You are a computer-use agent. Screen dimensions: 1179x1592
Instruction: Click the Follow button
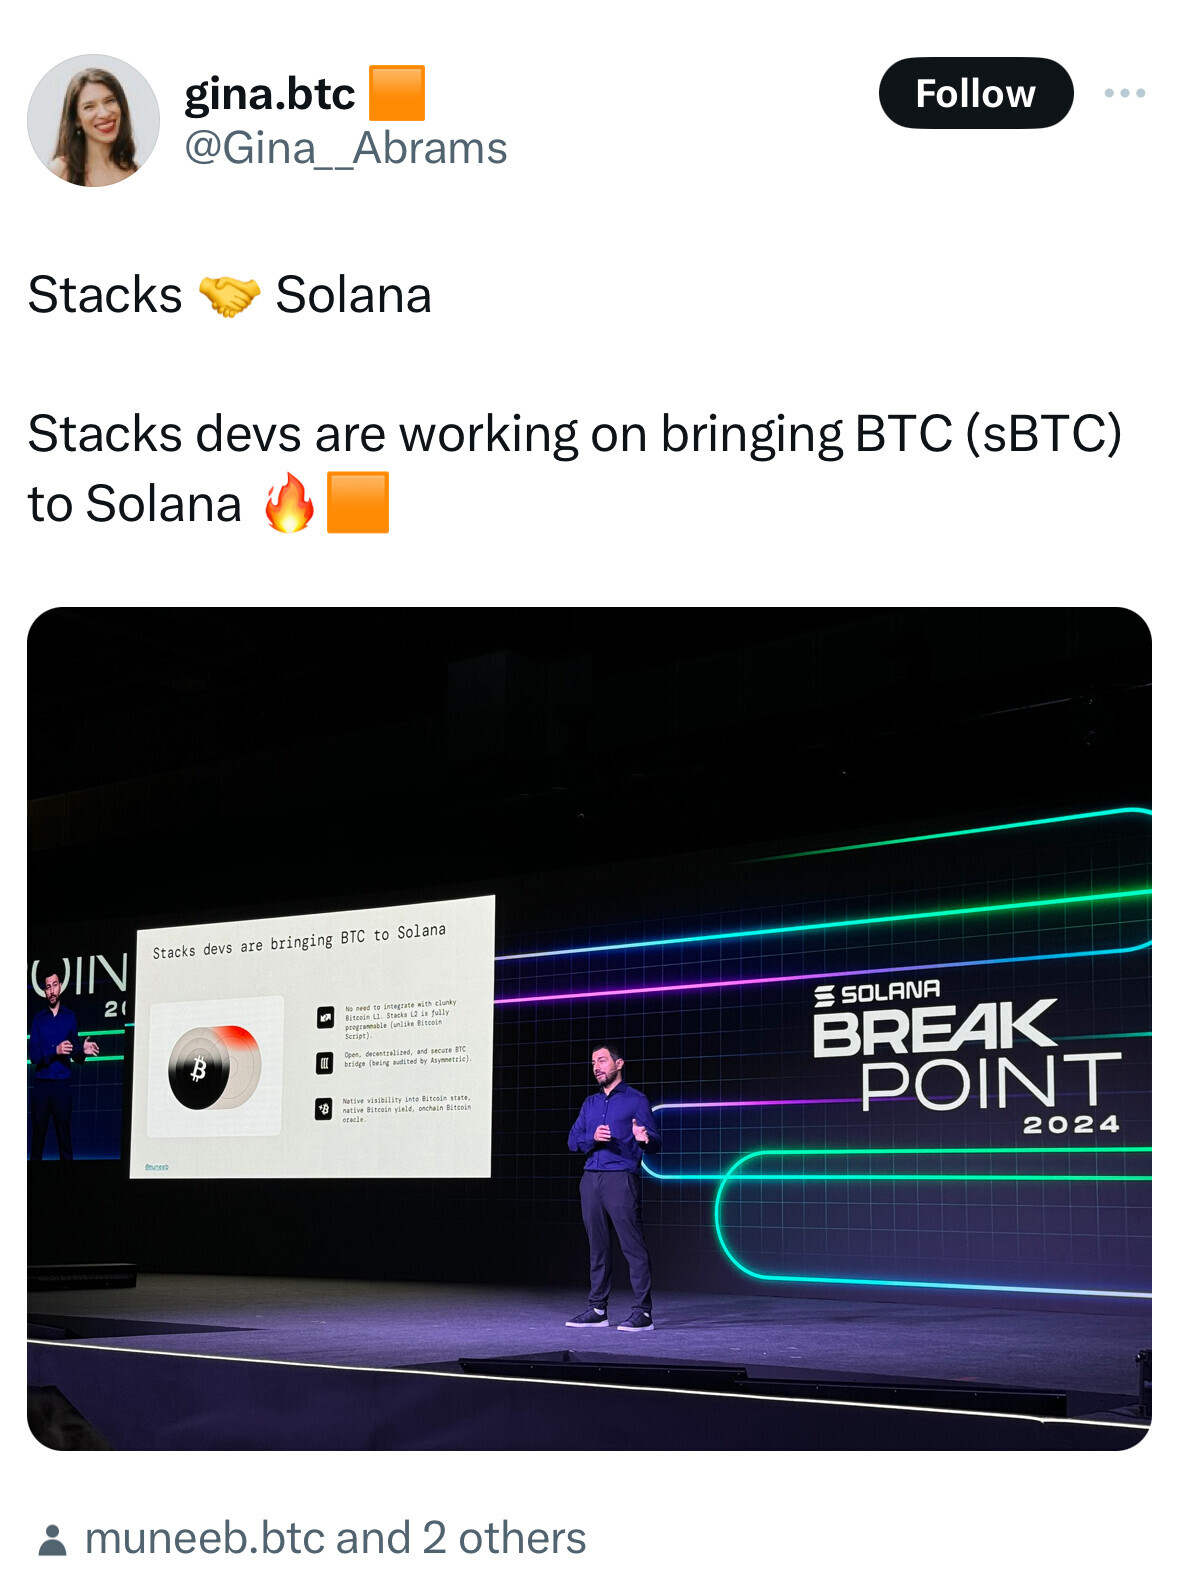tap(976, 93)
